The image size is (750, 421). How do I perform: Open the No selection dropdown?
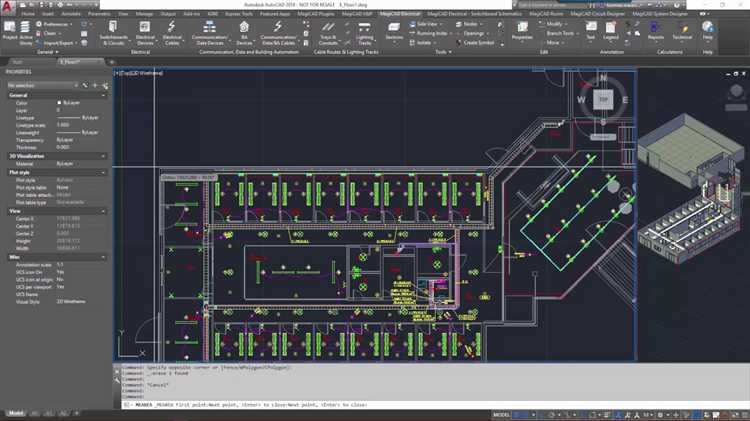tap(45, 86)
